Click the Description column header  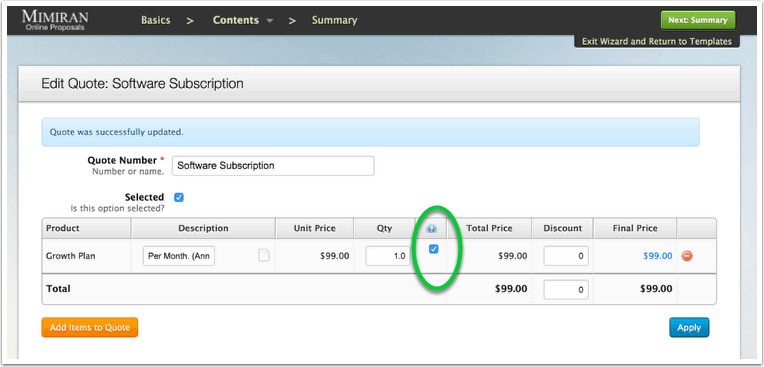pyautogui.click(x=203, y=228)
